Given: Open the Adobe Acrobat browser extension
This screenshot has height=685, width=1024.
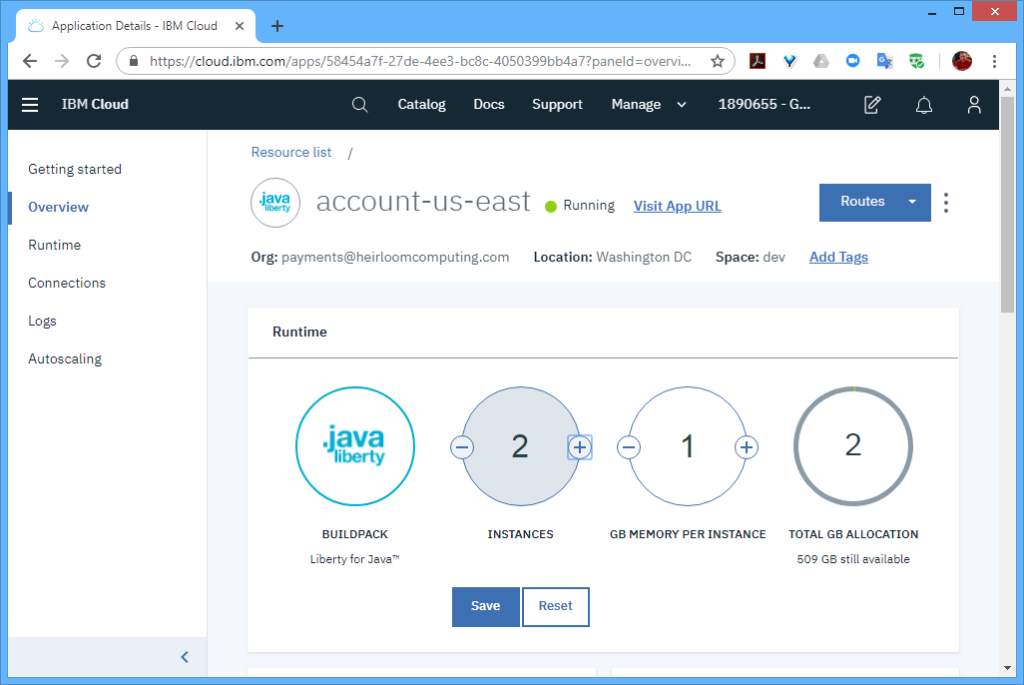Looking at the screenshot, I should pos(758,61).
